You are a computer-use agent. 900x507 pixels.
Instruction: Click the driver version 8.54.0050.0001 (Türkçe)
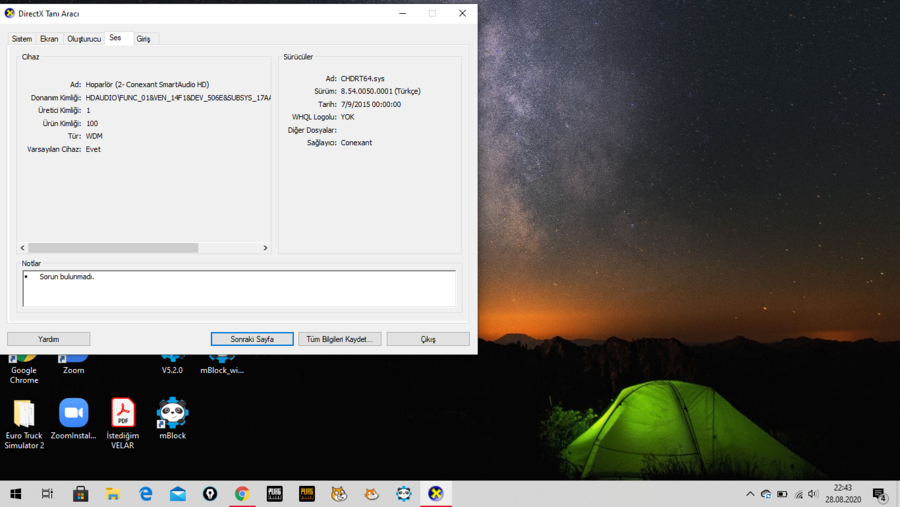tap(381, 91)
